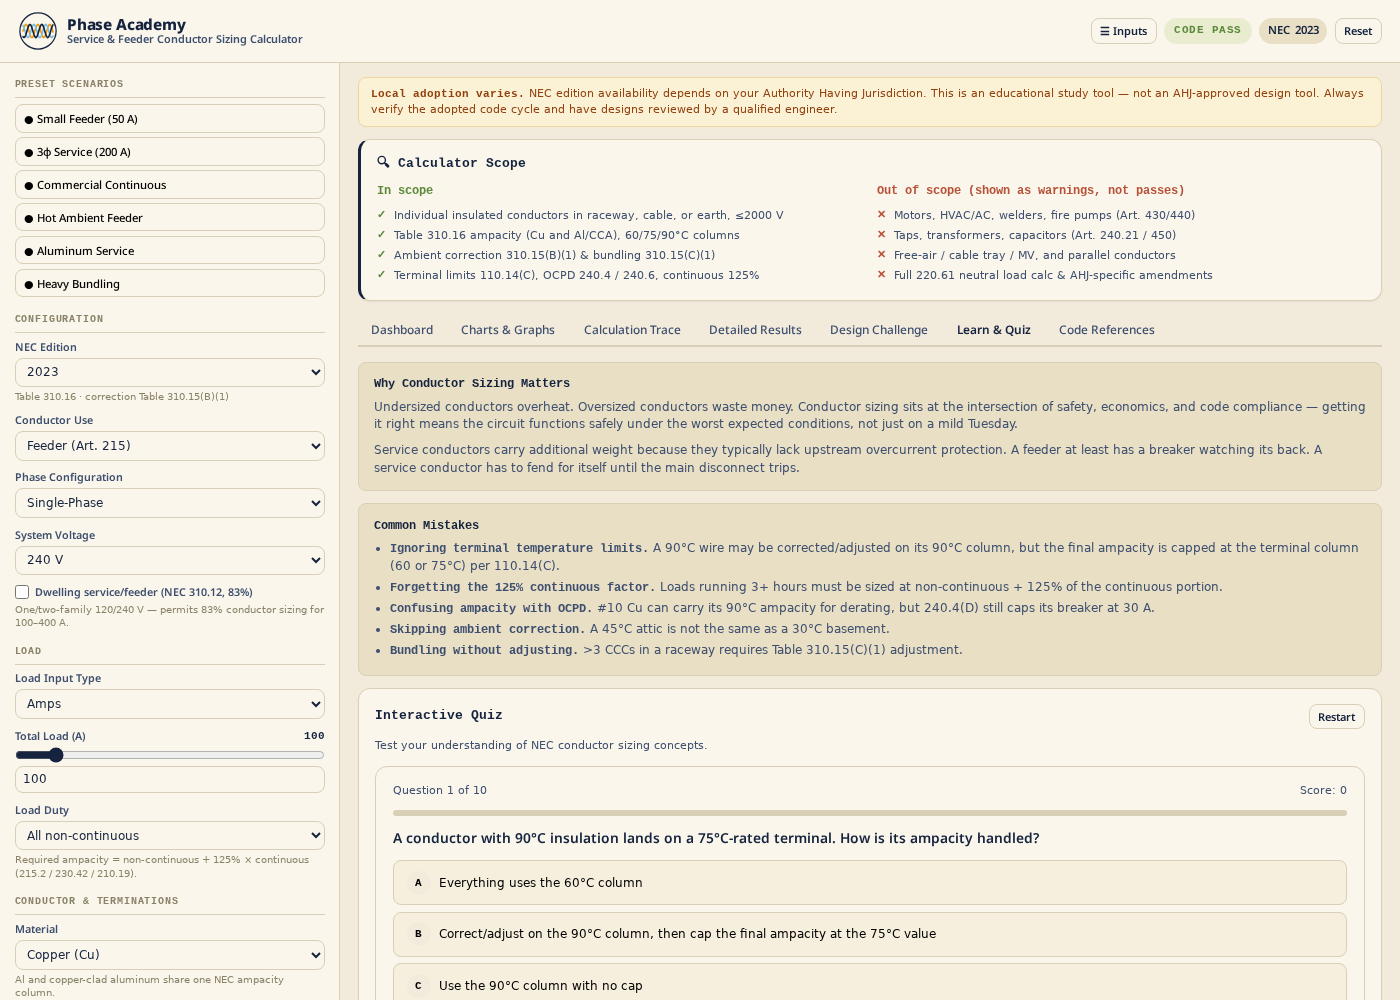Open the NEC Edition dropdown
The image size is (1400, 1000).
[170, 372]
